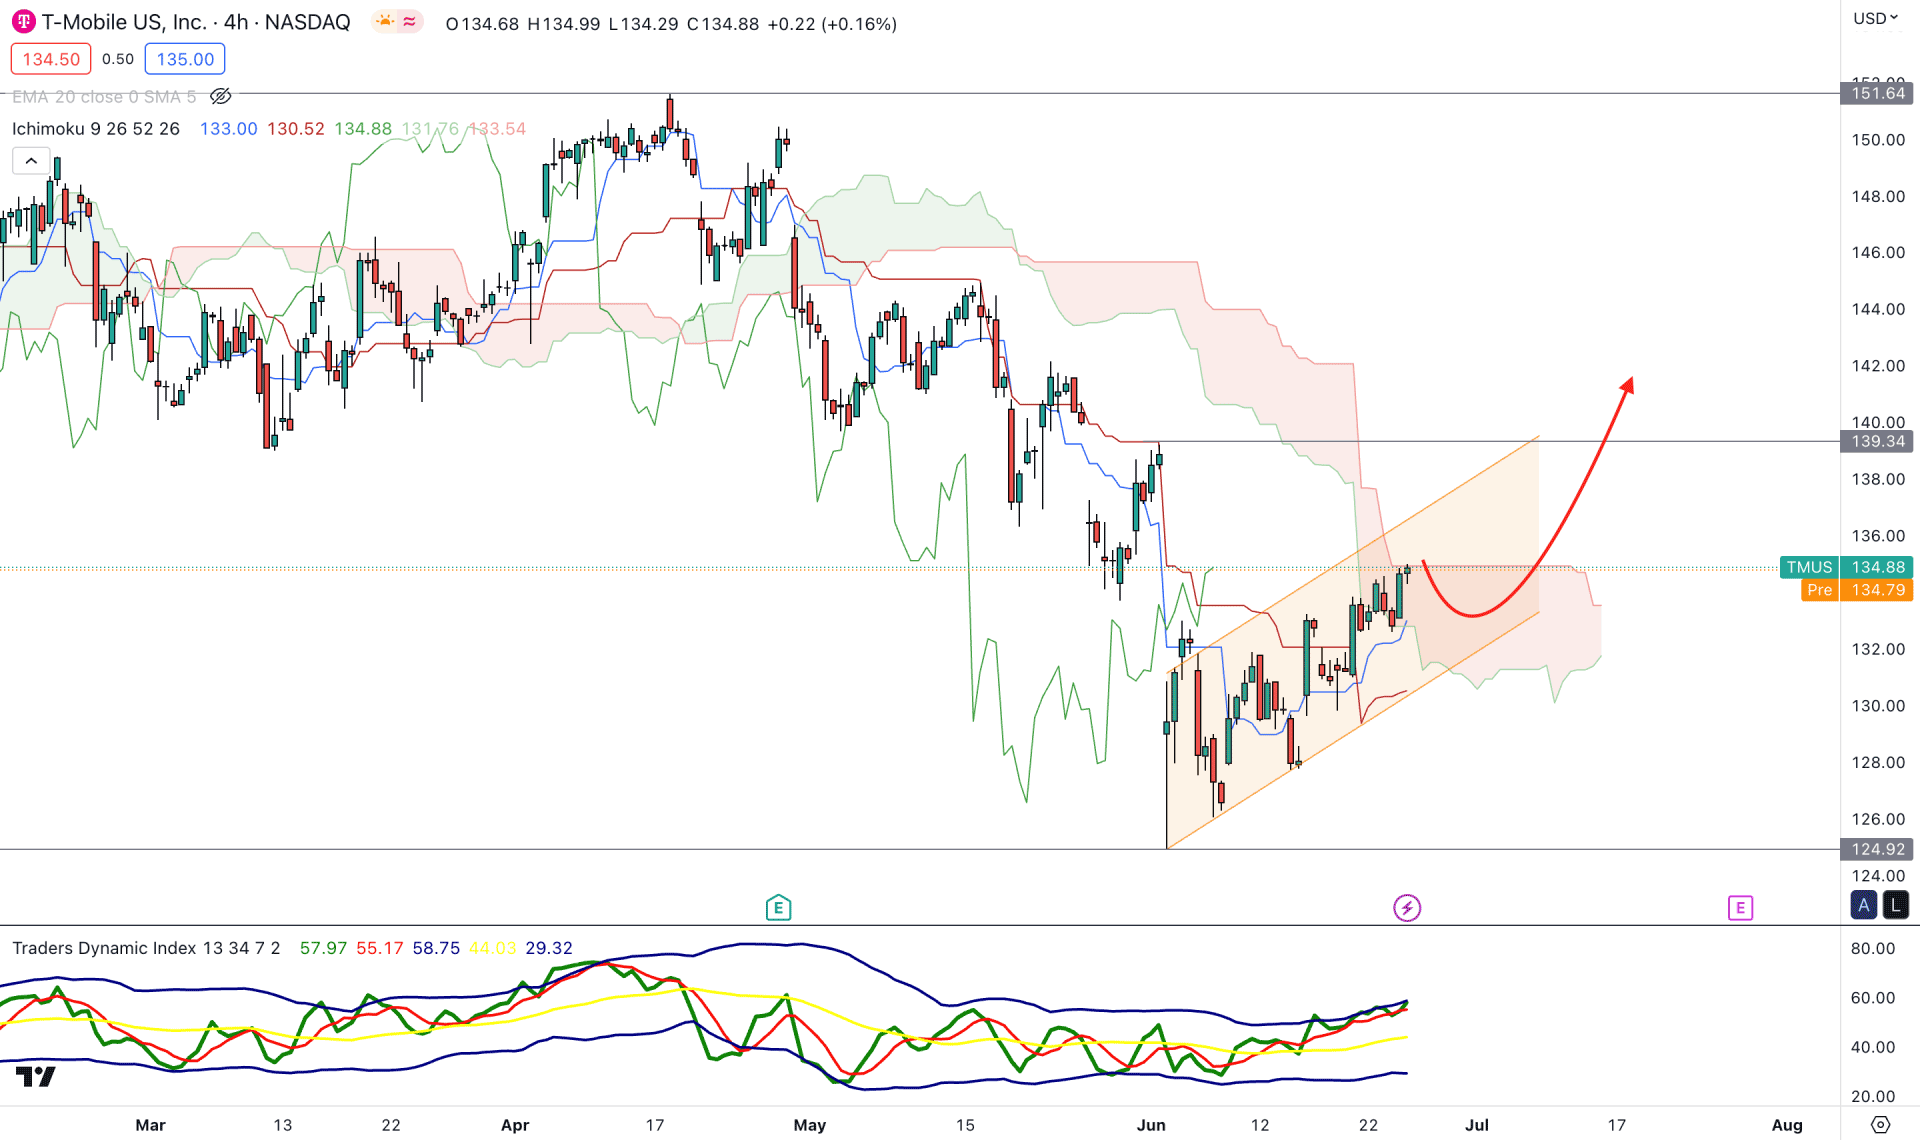
Task: Click the Ichimoku red value 130.52
Action: tap(296, 129)
